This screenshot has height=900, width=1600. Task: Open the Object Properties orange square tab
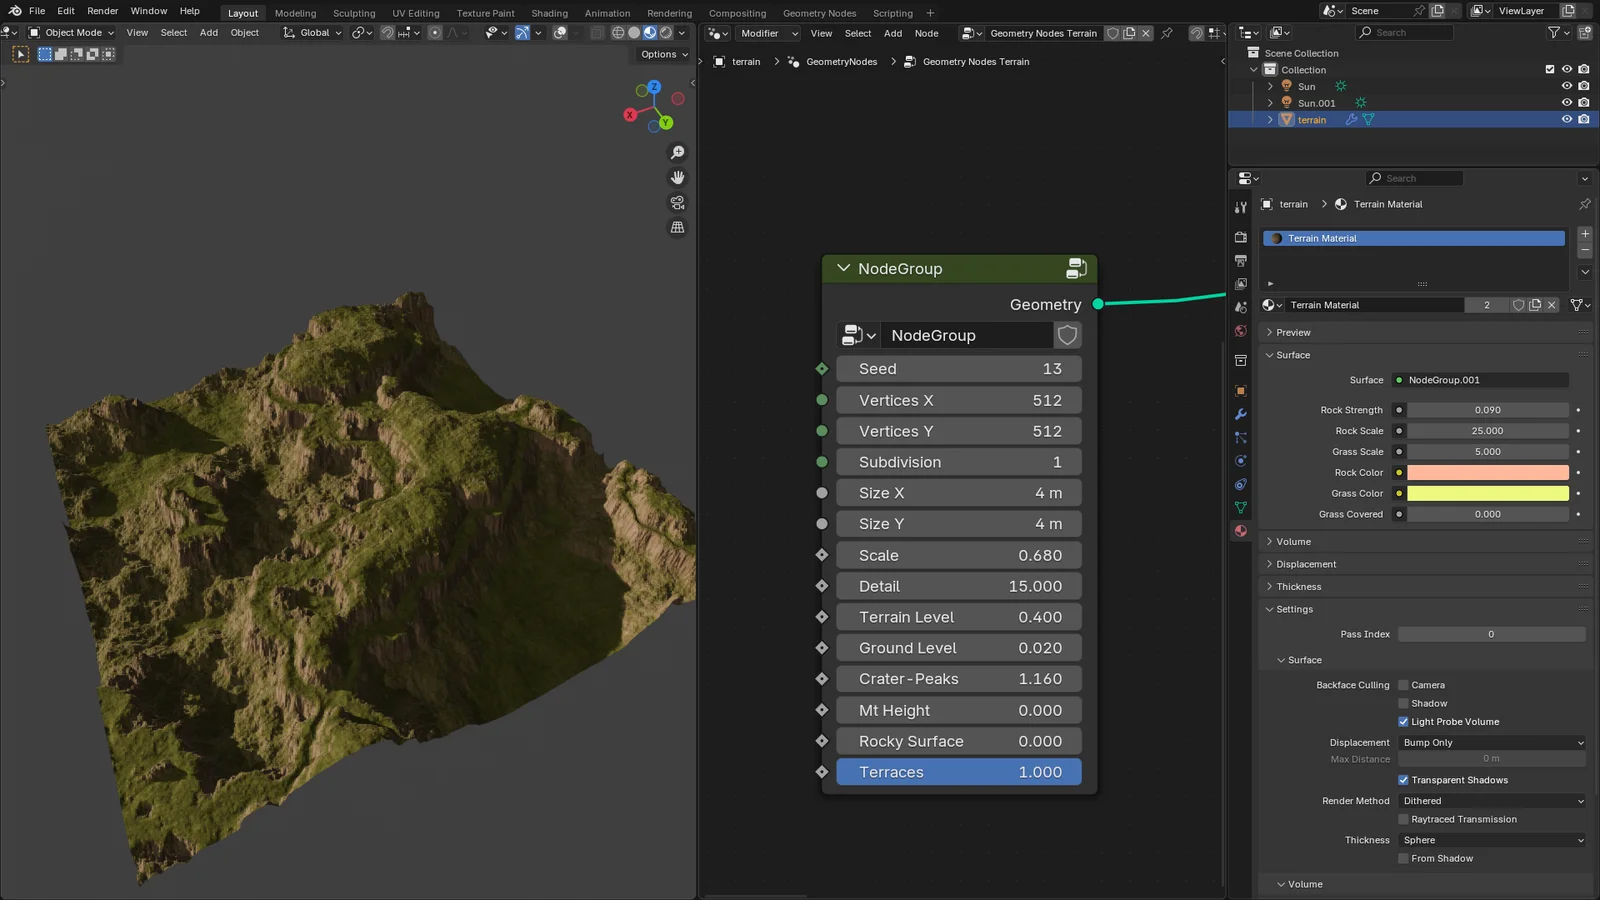[x=1240, y=390]
